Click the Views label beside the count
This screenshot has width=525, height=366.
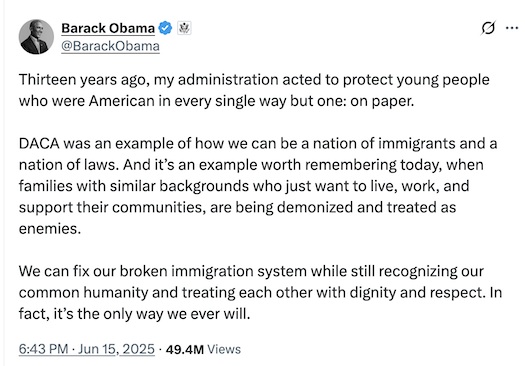[x=224, y=349]
